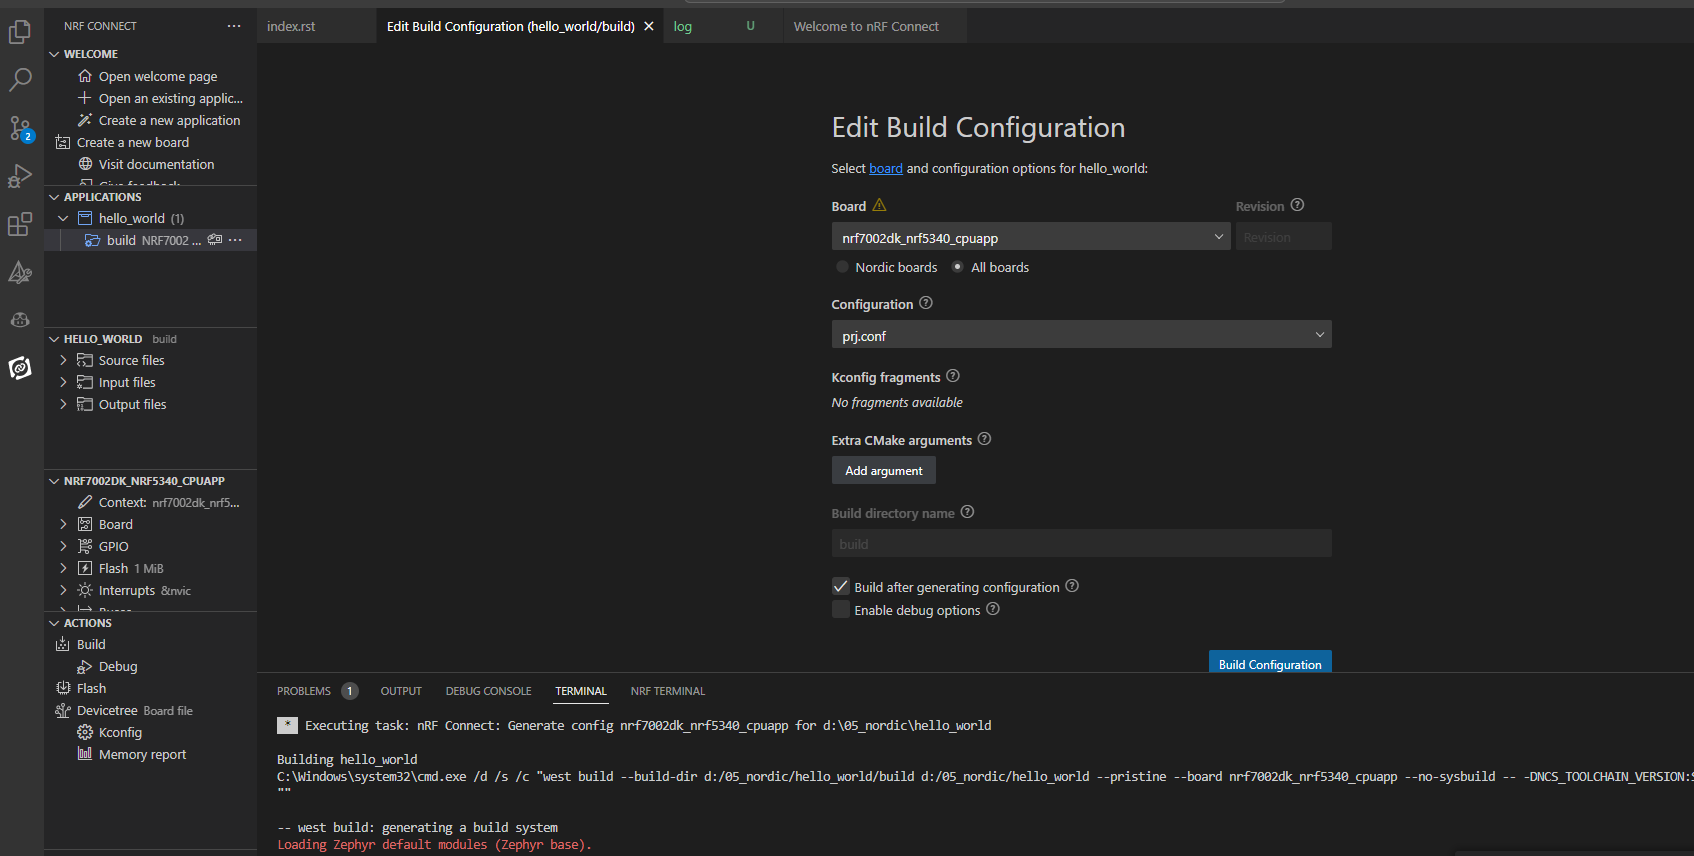
Task: Show help for Build after generating configuration
Action: pyautogui.click(x=1072, y=586)
